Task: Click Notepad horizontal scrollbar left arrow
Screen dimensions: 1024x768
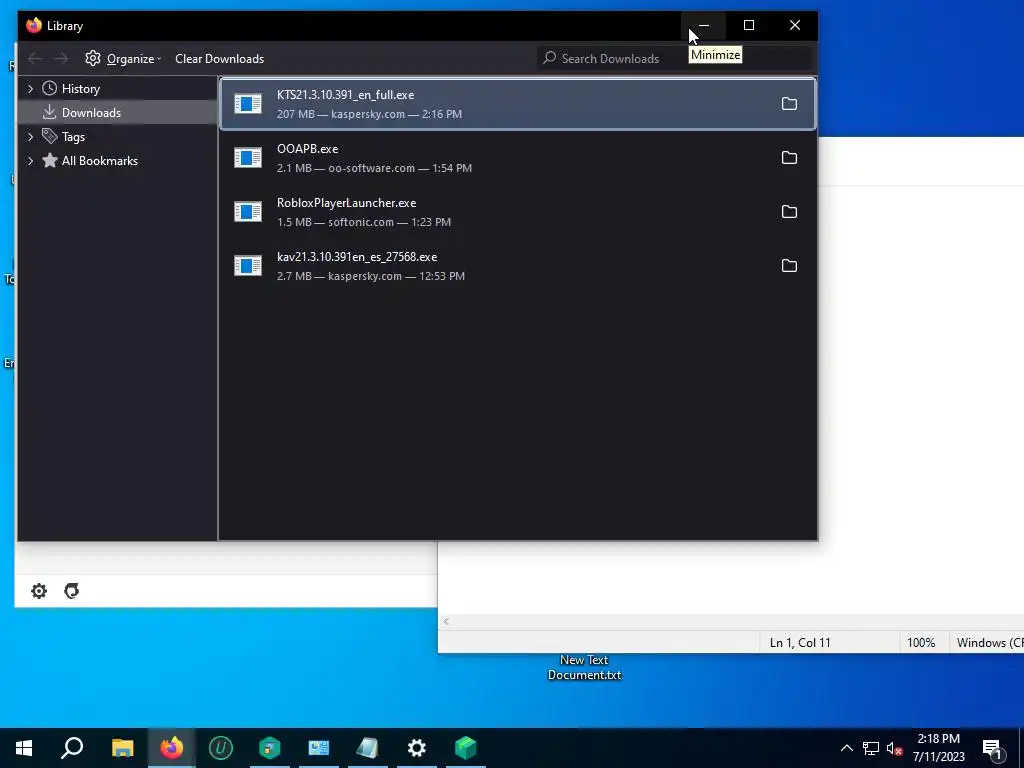Action: [x=446, y=621]
